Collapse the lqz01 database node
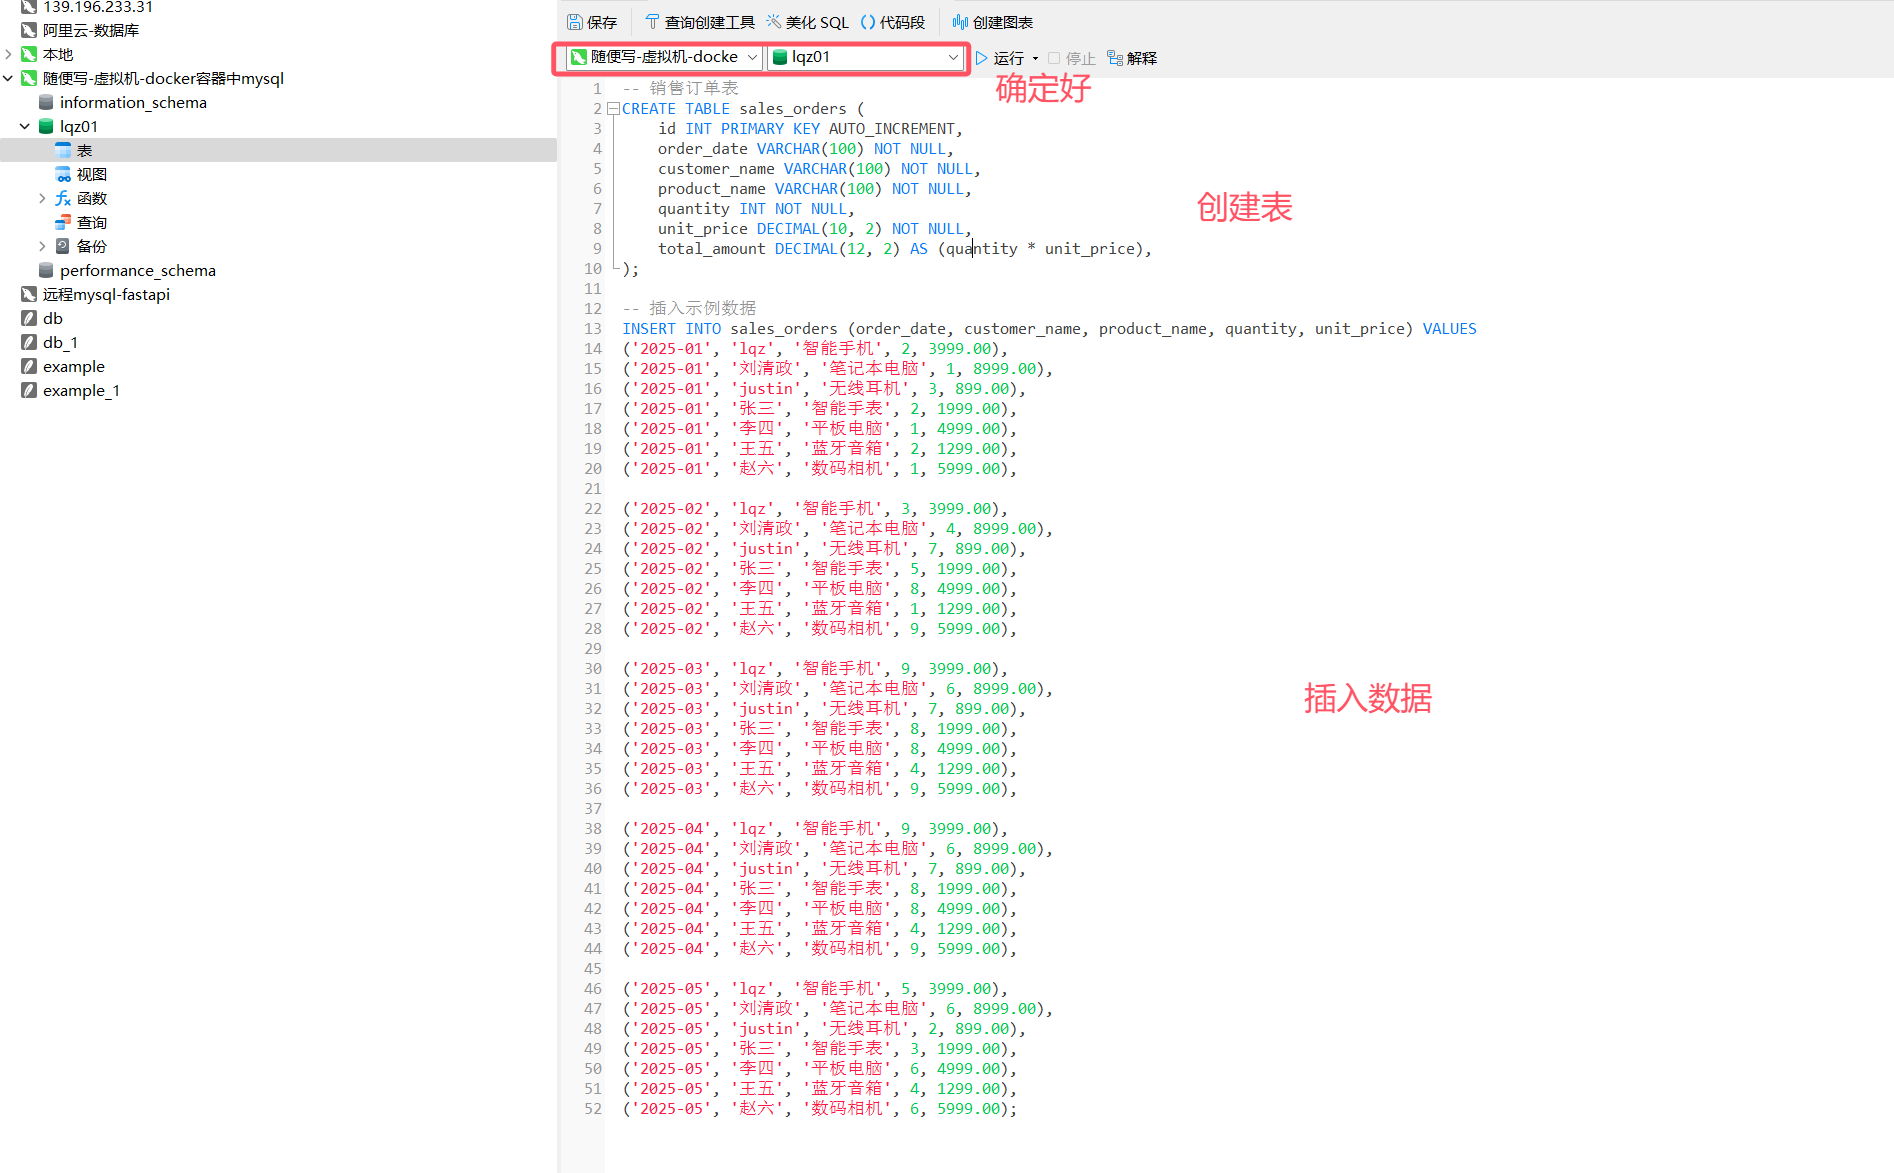Viewport: 1894px width, 1173px height. click(x=25, y=126)
